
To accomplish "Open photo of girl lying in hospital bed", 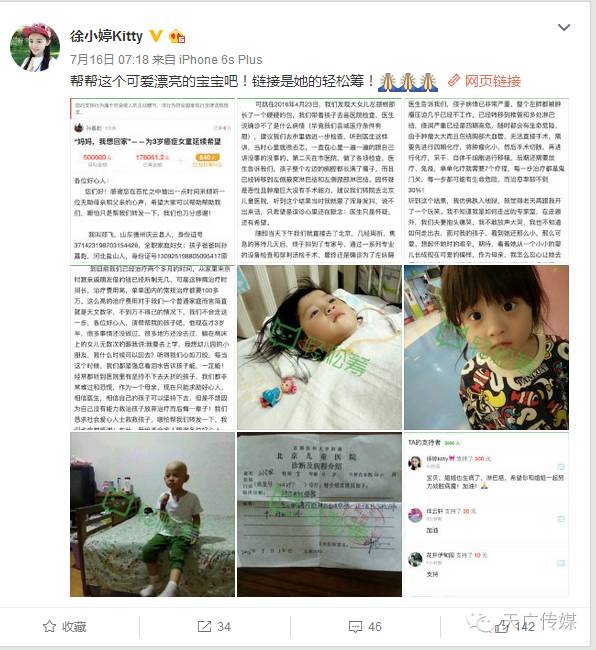I will (319, 347).
